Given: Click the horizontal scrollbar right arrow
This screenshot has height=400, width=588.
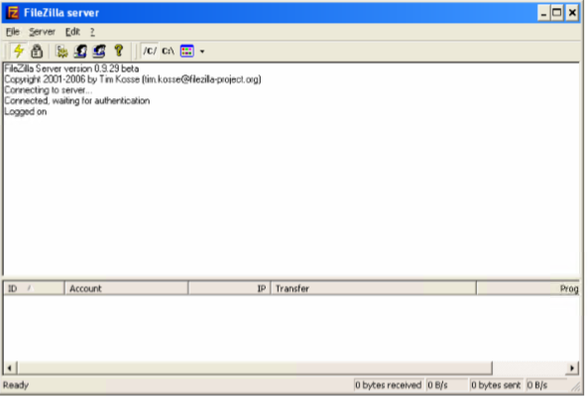Looking at the screenshot, I should (x=572, y=368).
